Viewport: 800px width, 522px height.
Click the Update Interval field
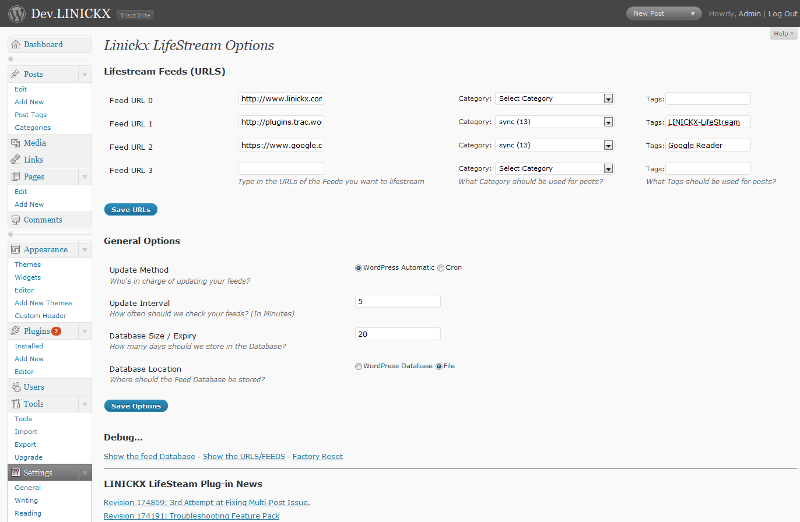pyautogui.click(x=398, y=302)
